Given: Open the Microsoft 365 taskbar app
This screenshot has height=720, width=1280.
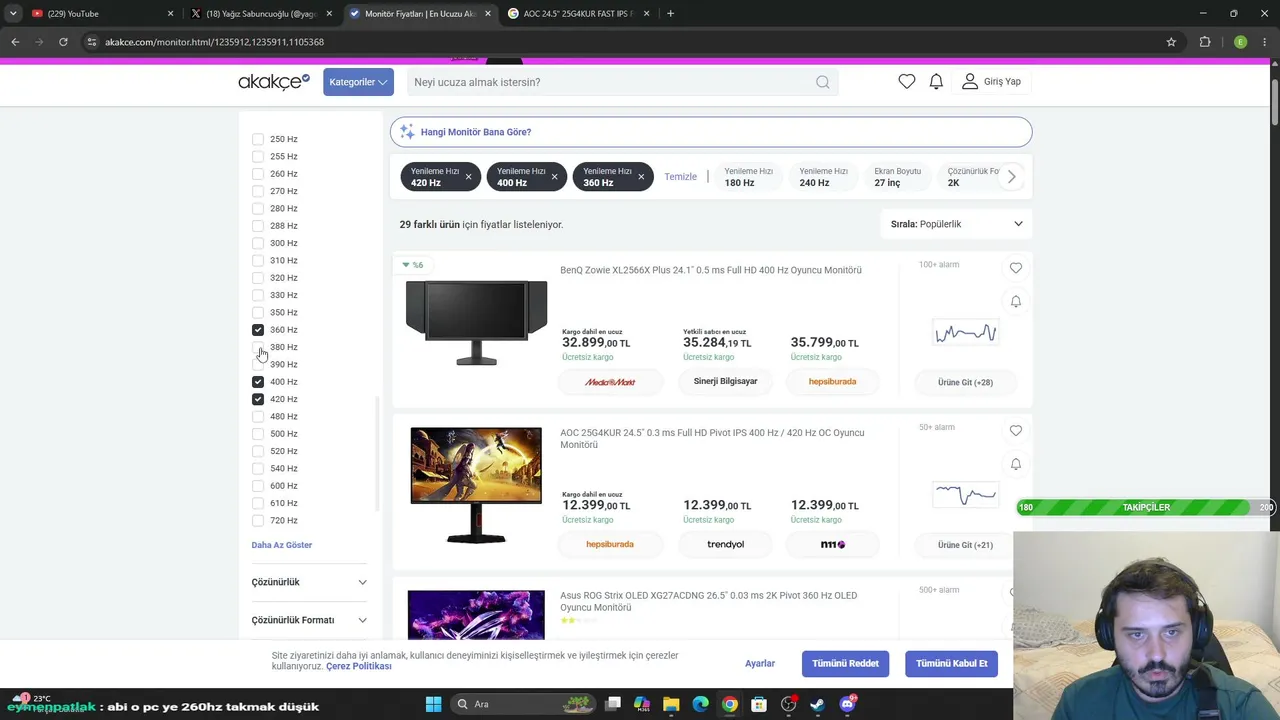Looking at the screenshot, I should [642, 704].
